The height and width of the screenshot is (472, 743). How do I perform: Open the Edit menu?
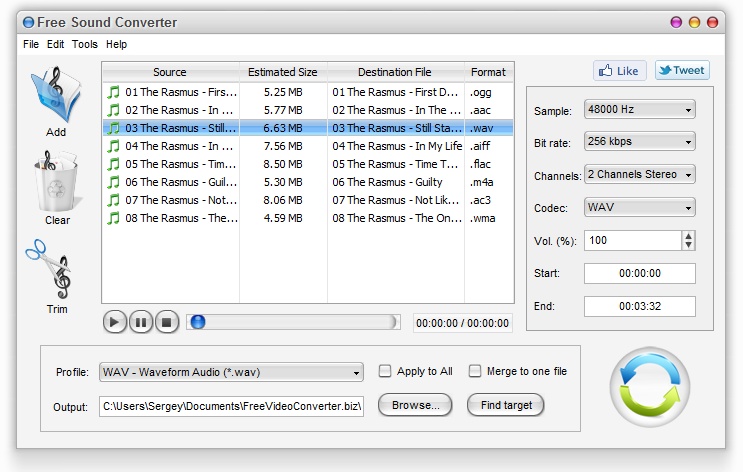(x=55, y=44)
